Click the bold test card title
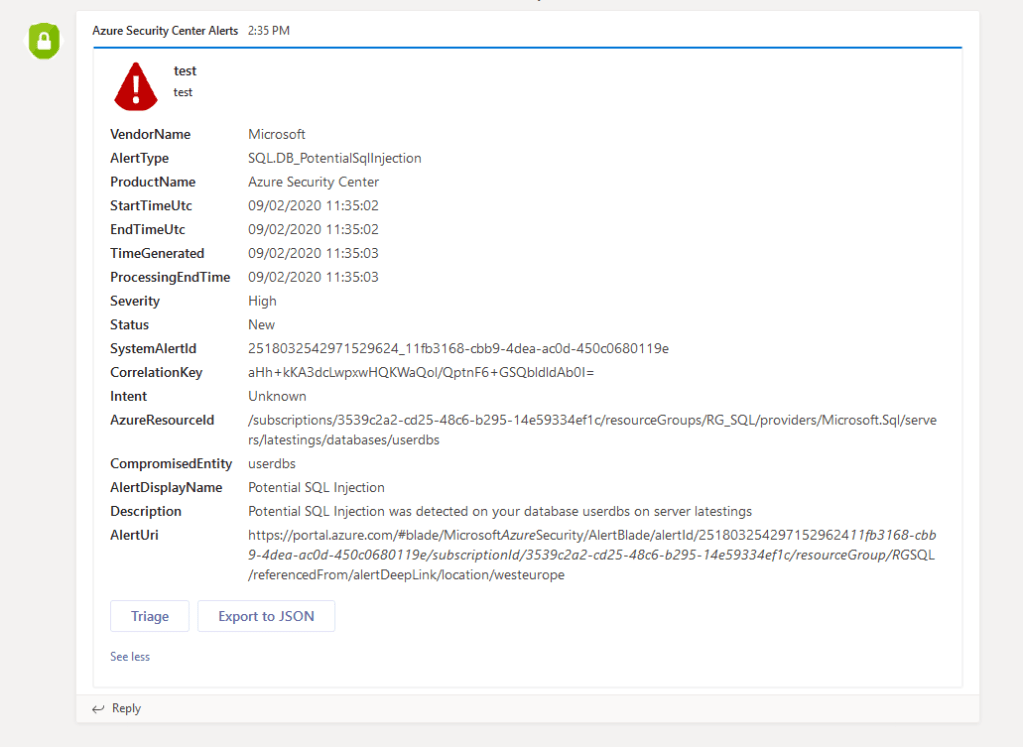The width and height of the screenshot is (1023, 747). (x=185, y=71)
